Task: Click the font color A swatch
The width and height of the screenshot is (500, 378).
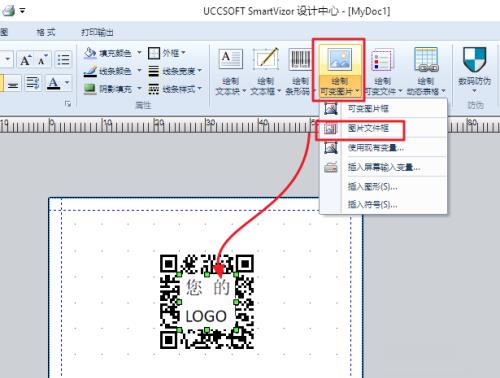Action: click(x=54, y=82)
